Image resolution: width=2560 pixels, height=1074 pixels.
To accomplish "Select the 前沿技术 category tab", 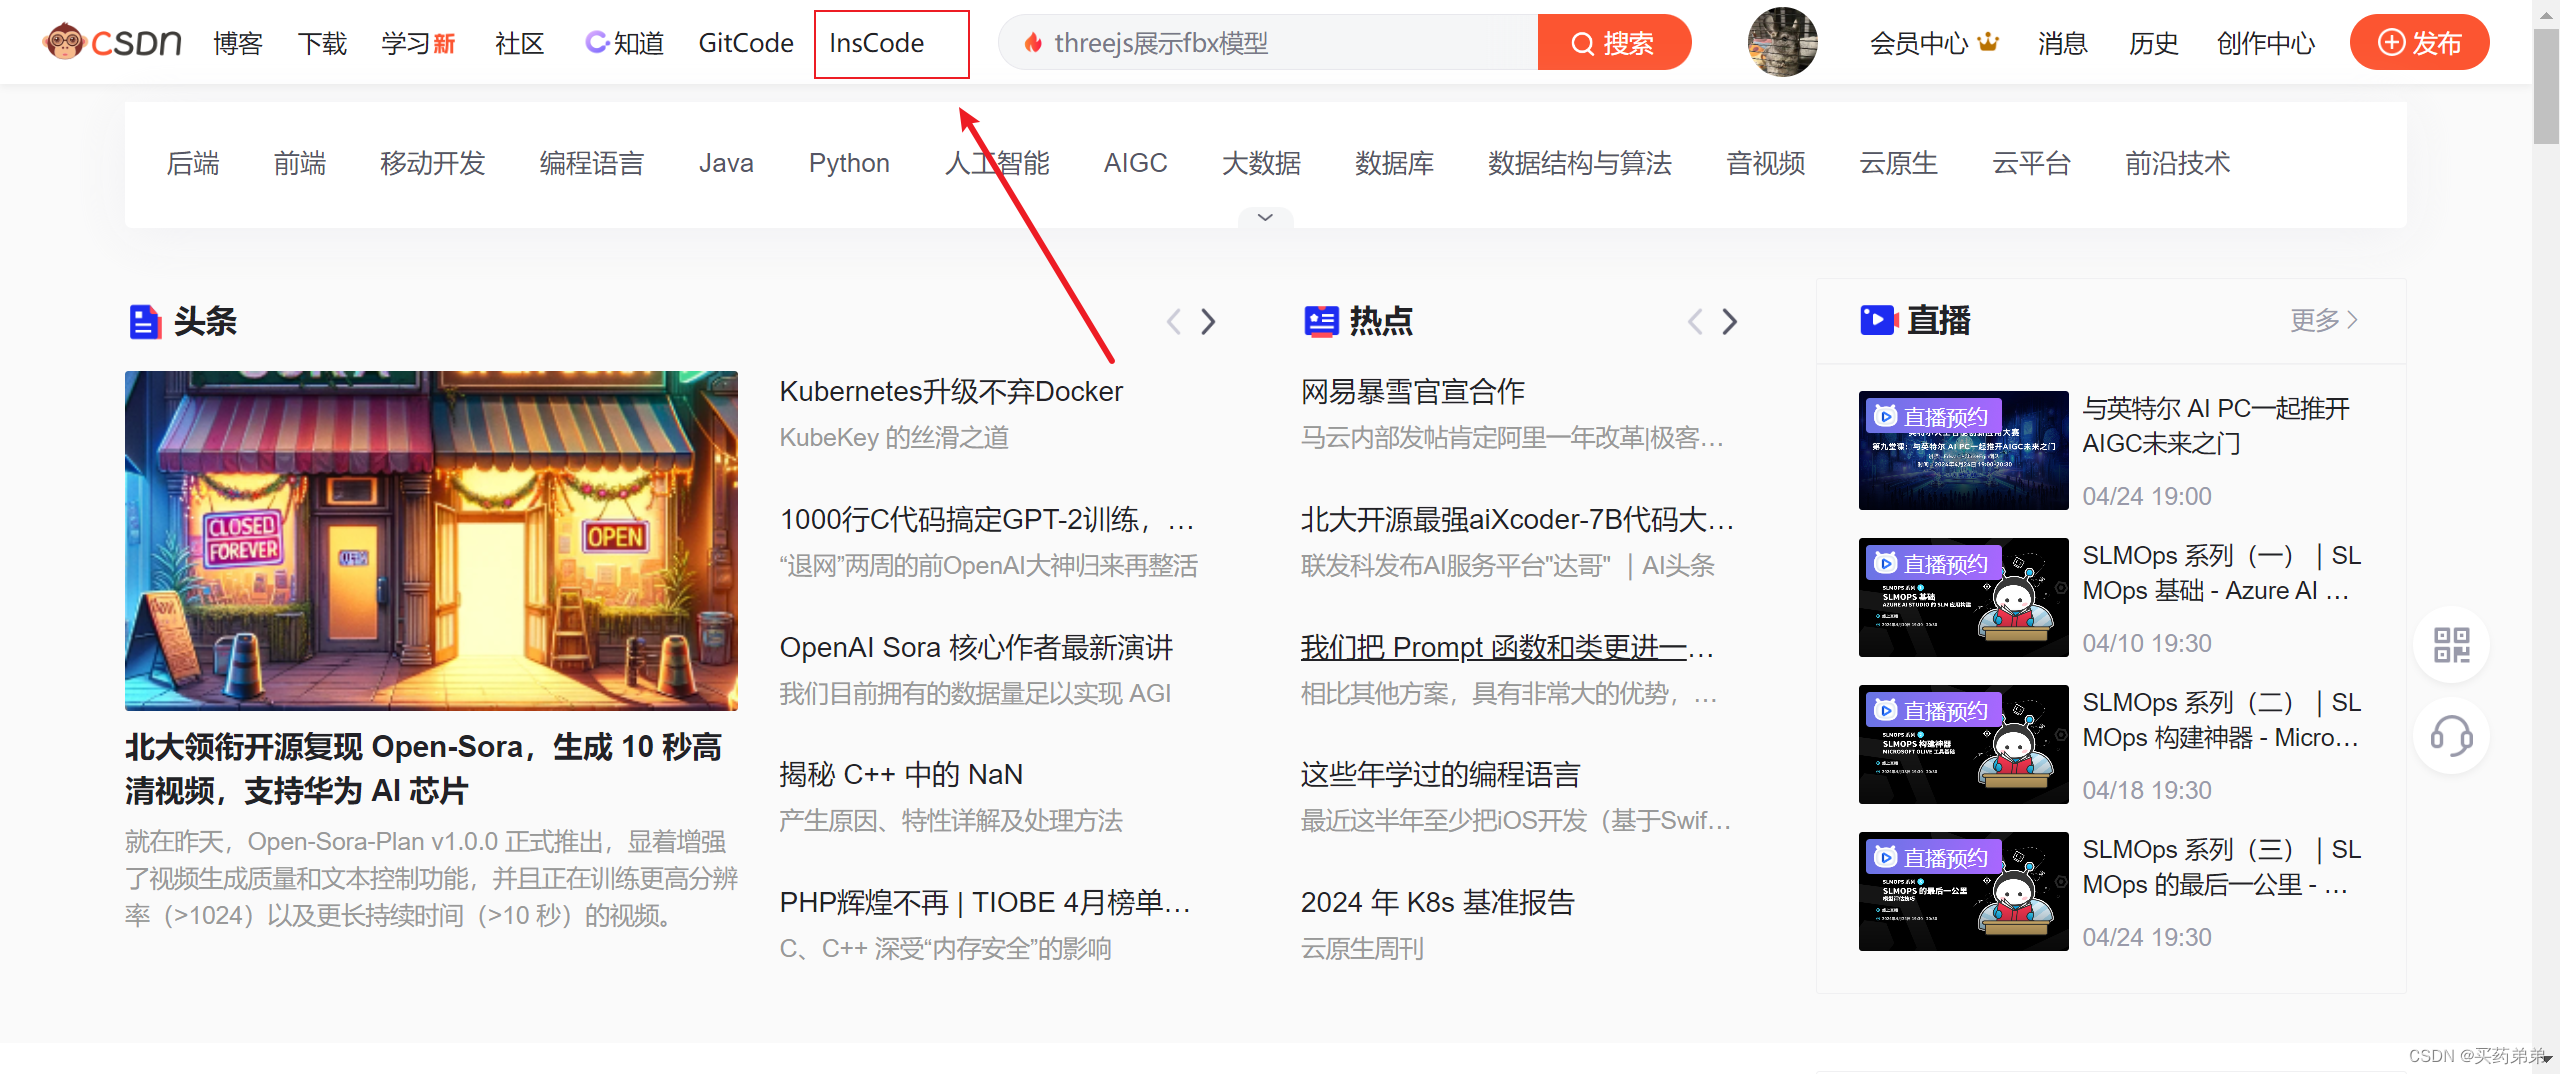I will coord(2178,163).
